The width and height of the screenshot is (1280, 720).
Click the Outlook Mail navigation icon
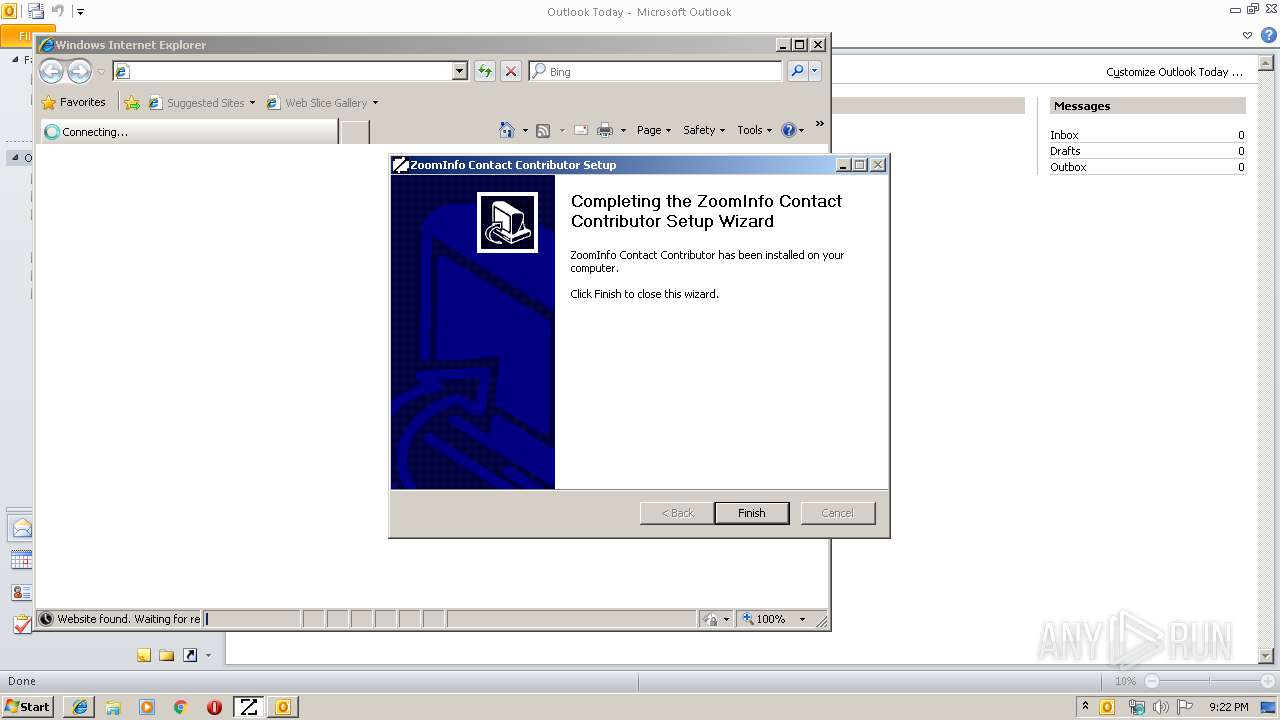point(21,529)
